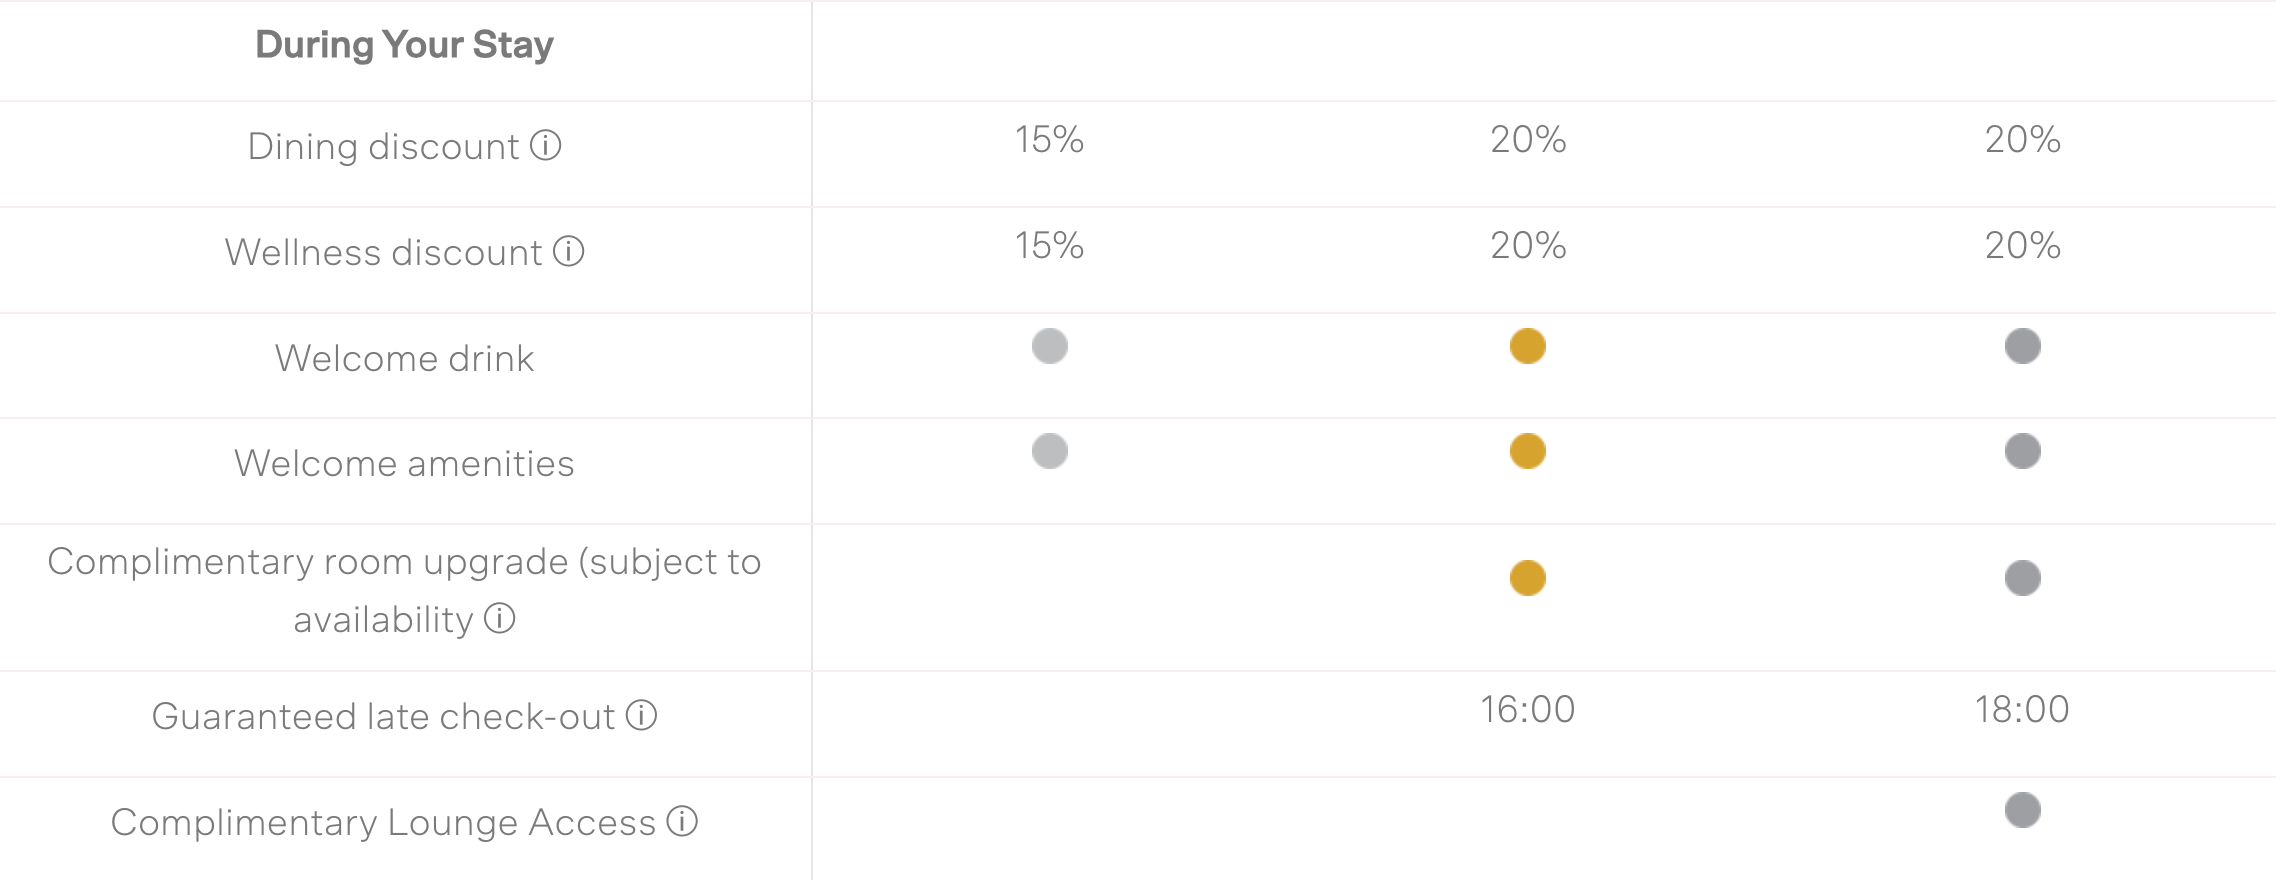
Task: Click the Complimentary Lounge Access label text
Action: coord(383,823)
